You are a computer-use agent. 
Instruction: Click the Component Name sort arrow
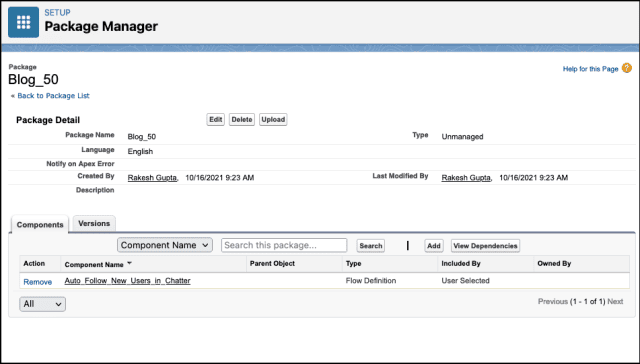tap(129, 264)
